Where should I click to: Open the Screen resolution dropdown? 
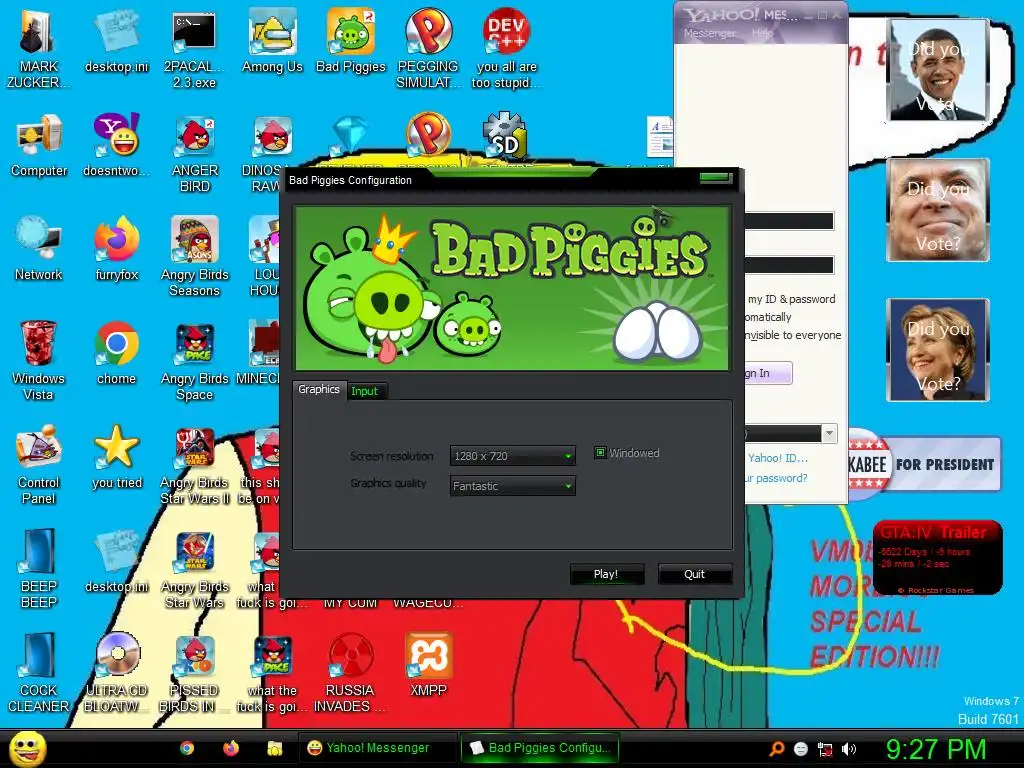click(x=513, y=456)
